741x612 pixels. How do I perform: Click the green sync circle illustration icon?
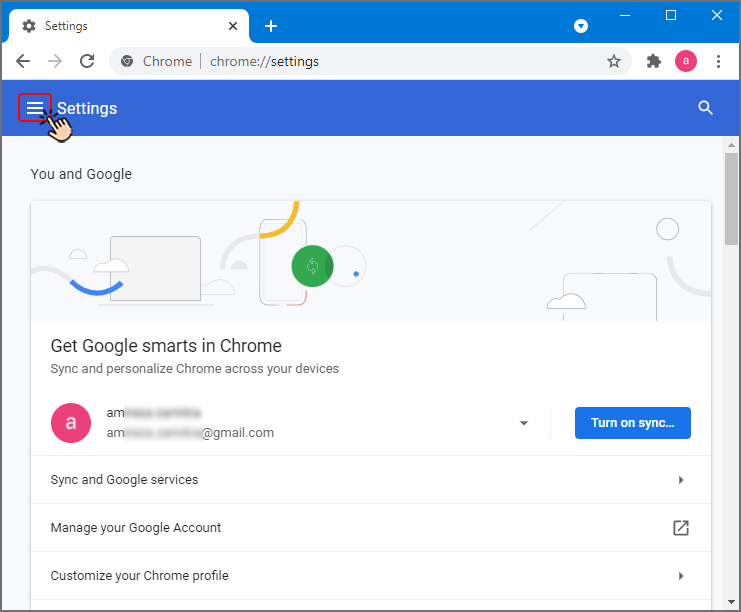(x=312, y=266)
